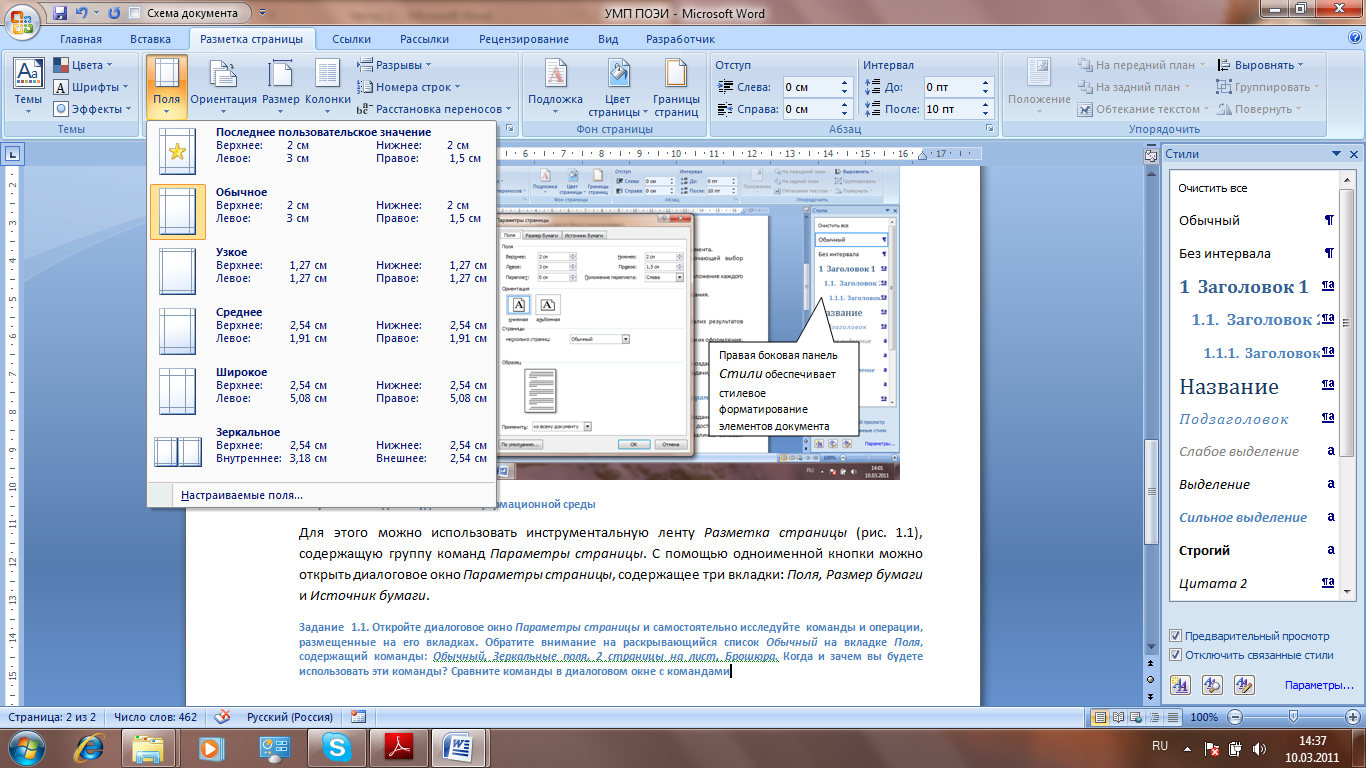Viewport: 1366px width, 768px height.
Task: Save the document from quick access toolbar
Action: 60,14
